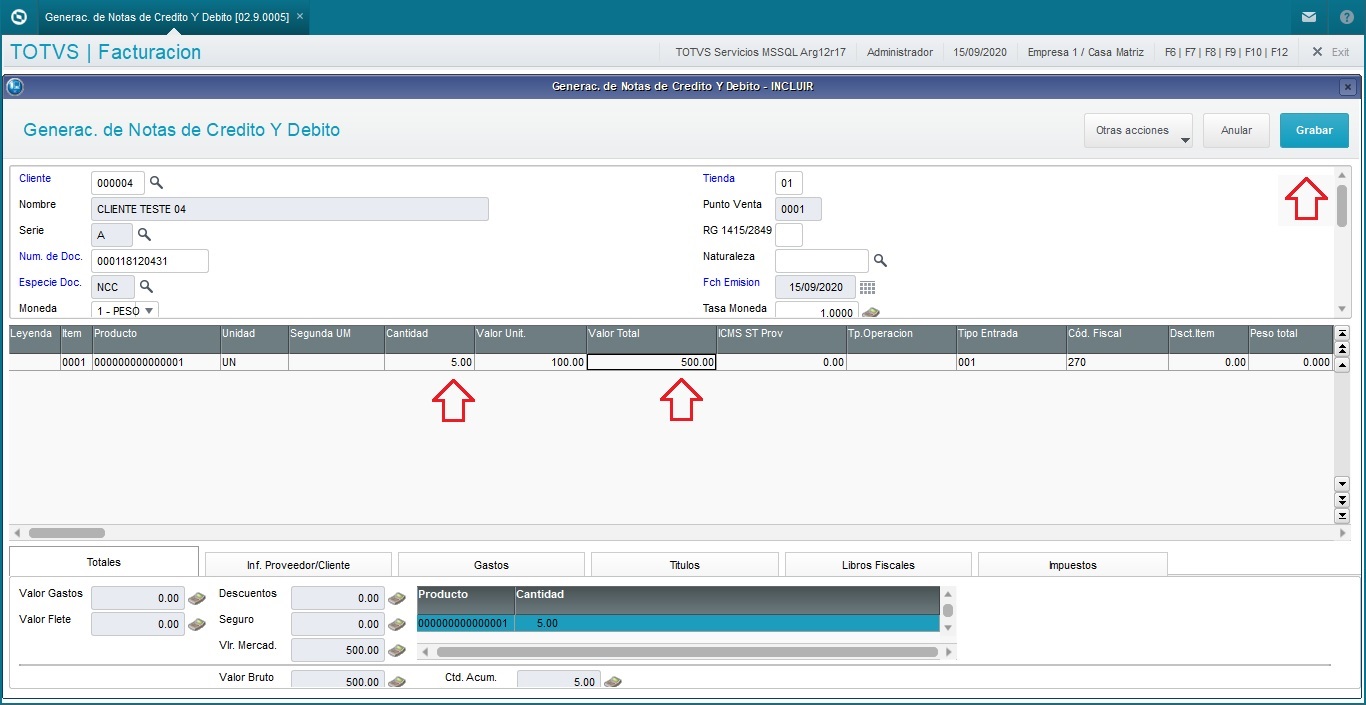Open the Libros Fiscales tab
The height and width of the screenshot is (705, 1366).
coord(879,565)
